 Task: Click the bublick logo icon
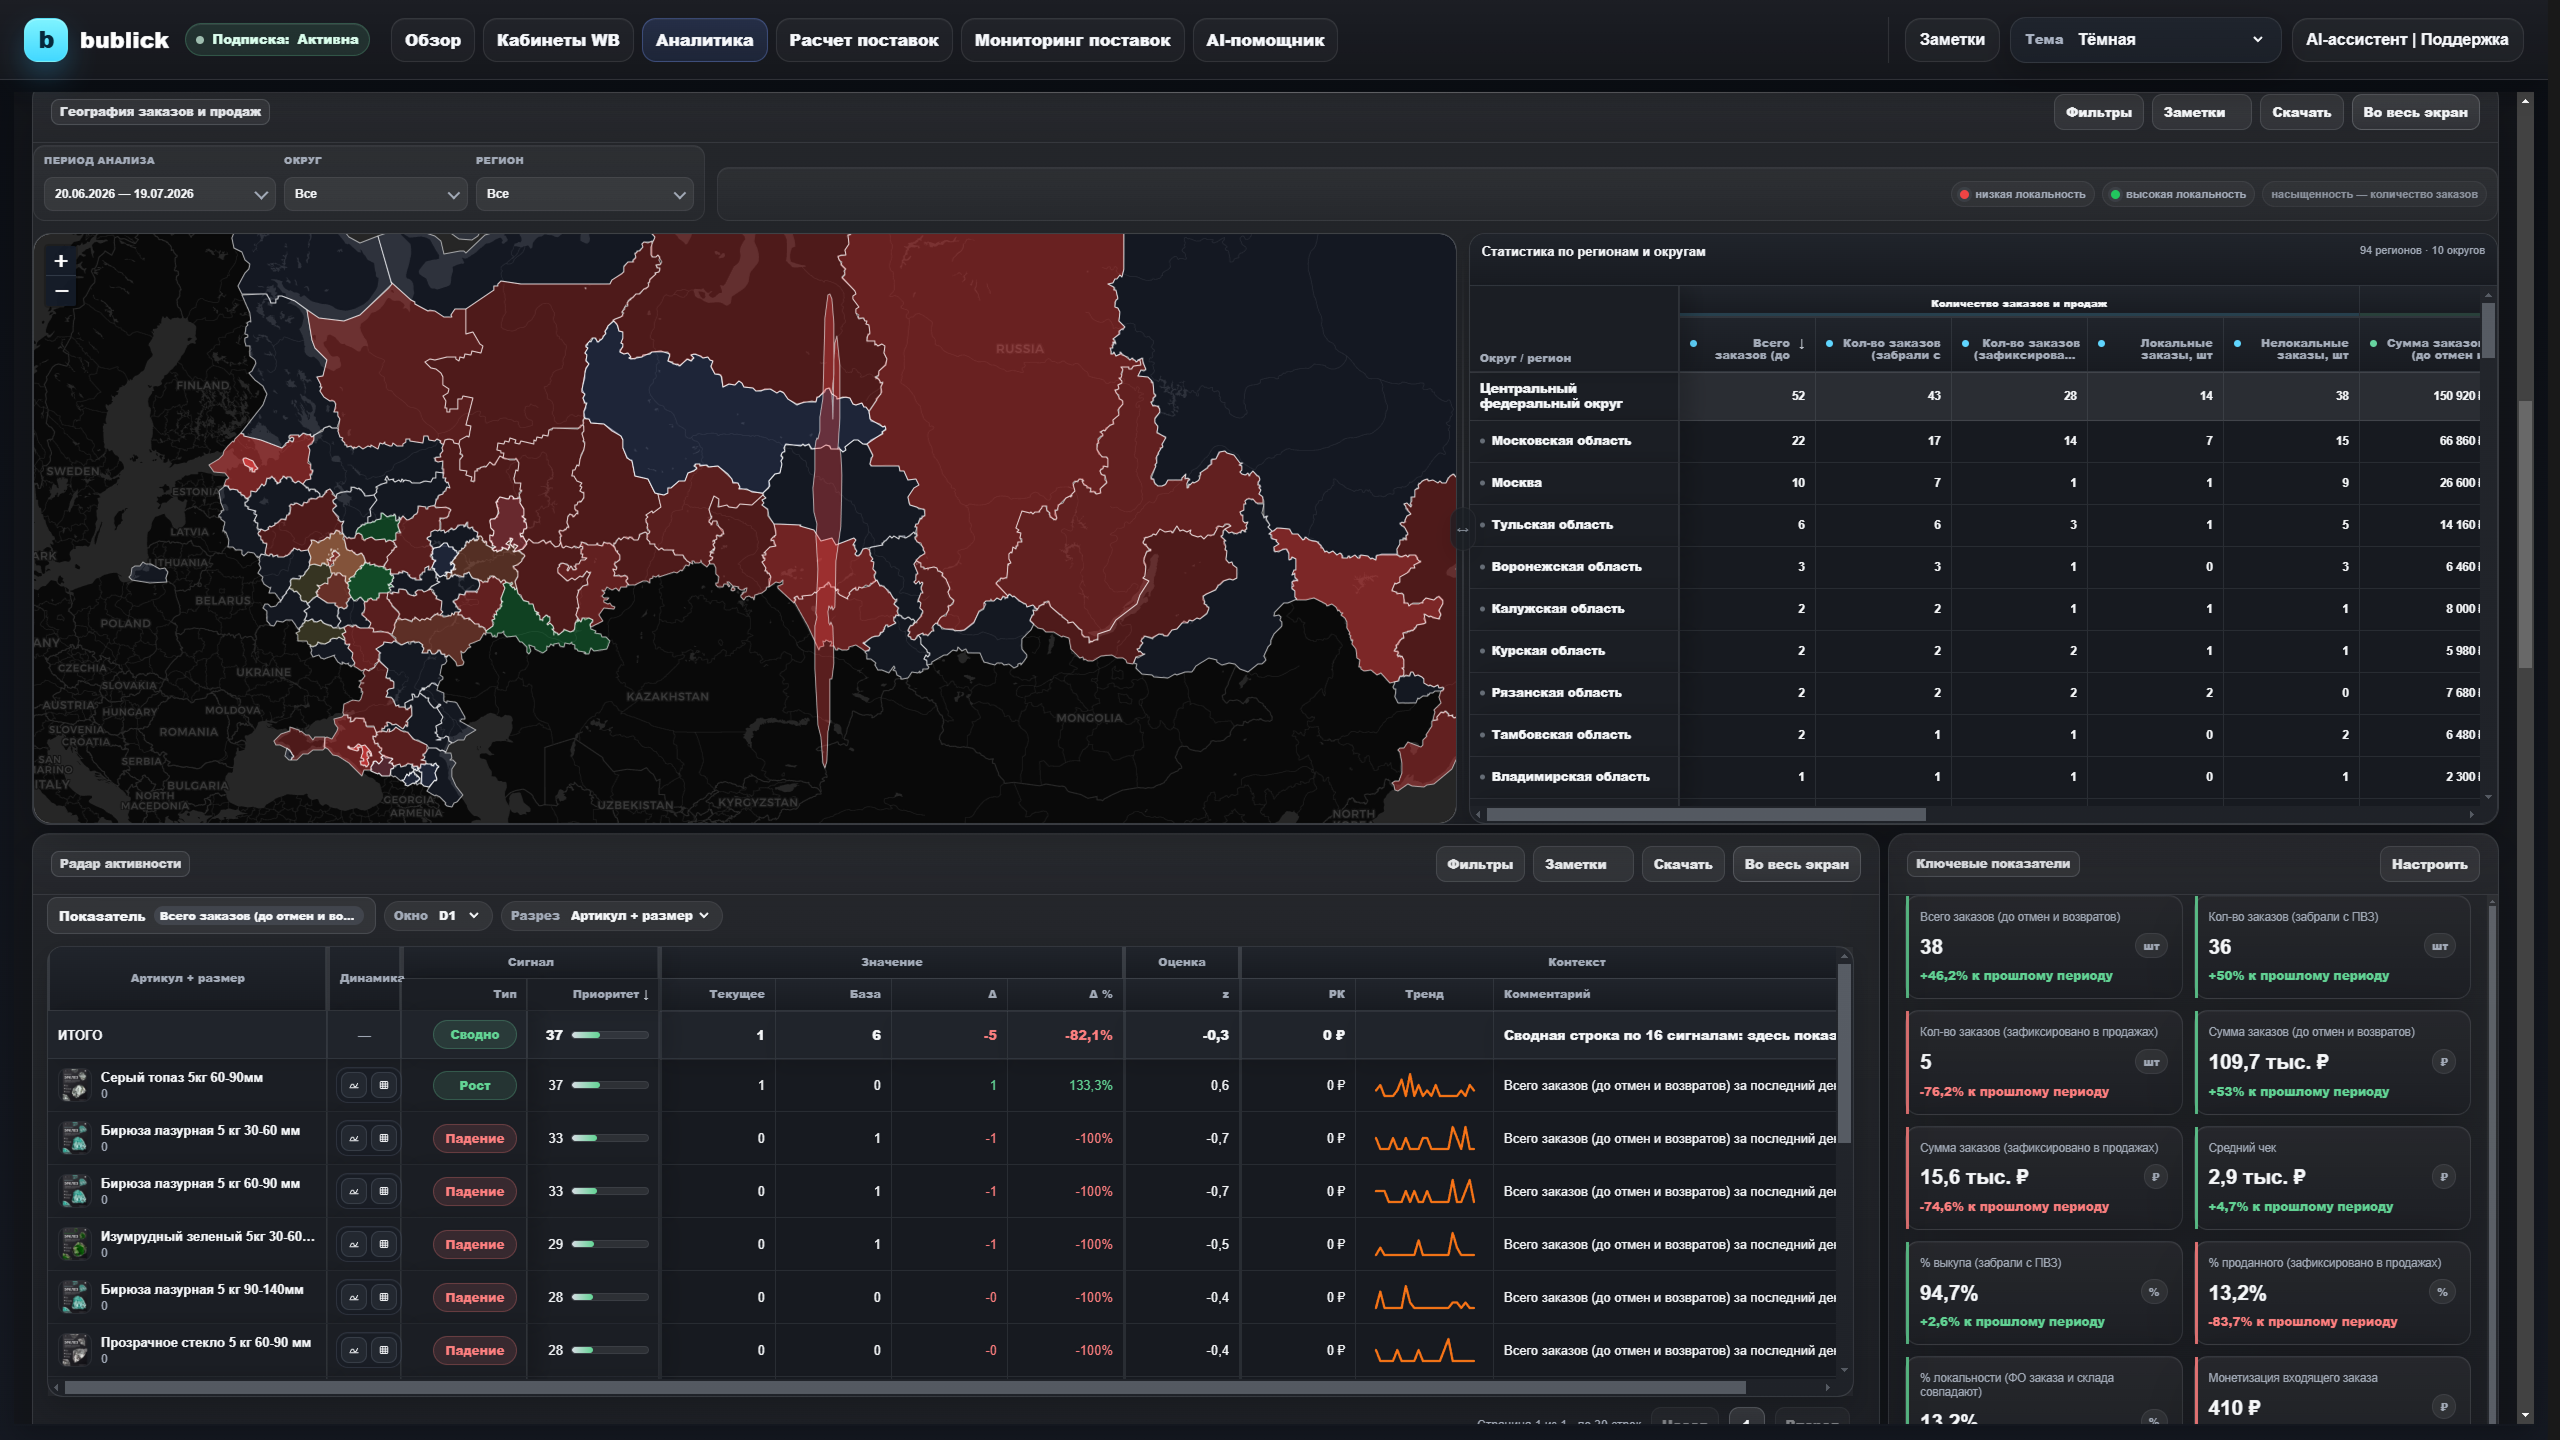[x=46, y=40]
